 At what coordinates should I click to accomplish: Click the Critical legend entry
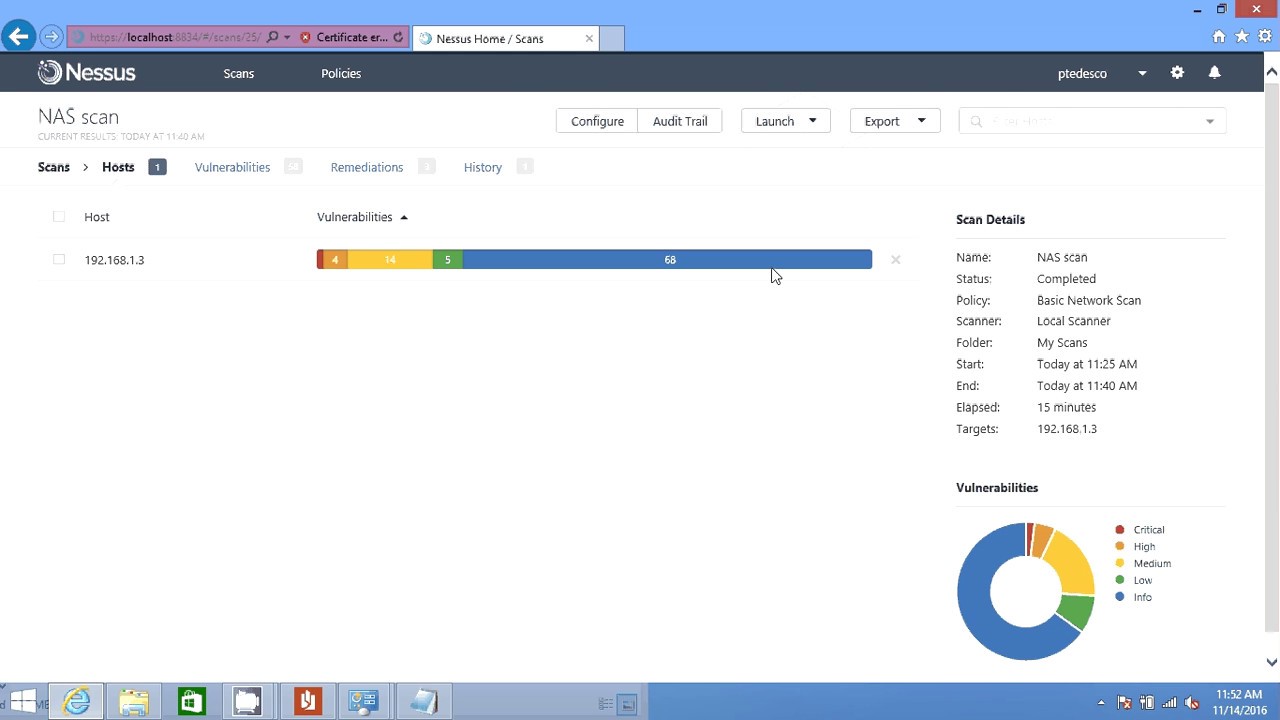(x=1140, y=530)
